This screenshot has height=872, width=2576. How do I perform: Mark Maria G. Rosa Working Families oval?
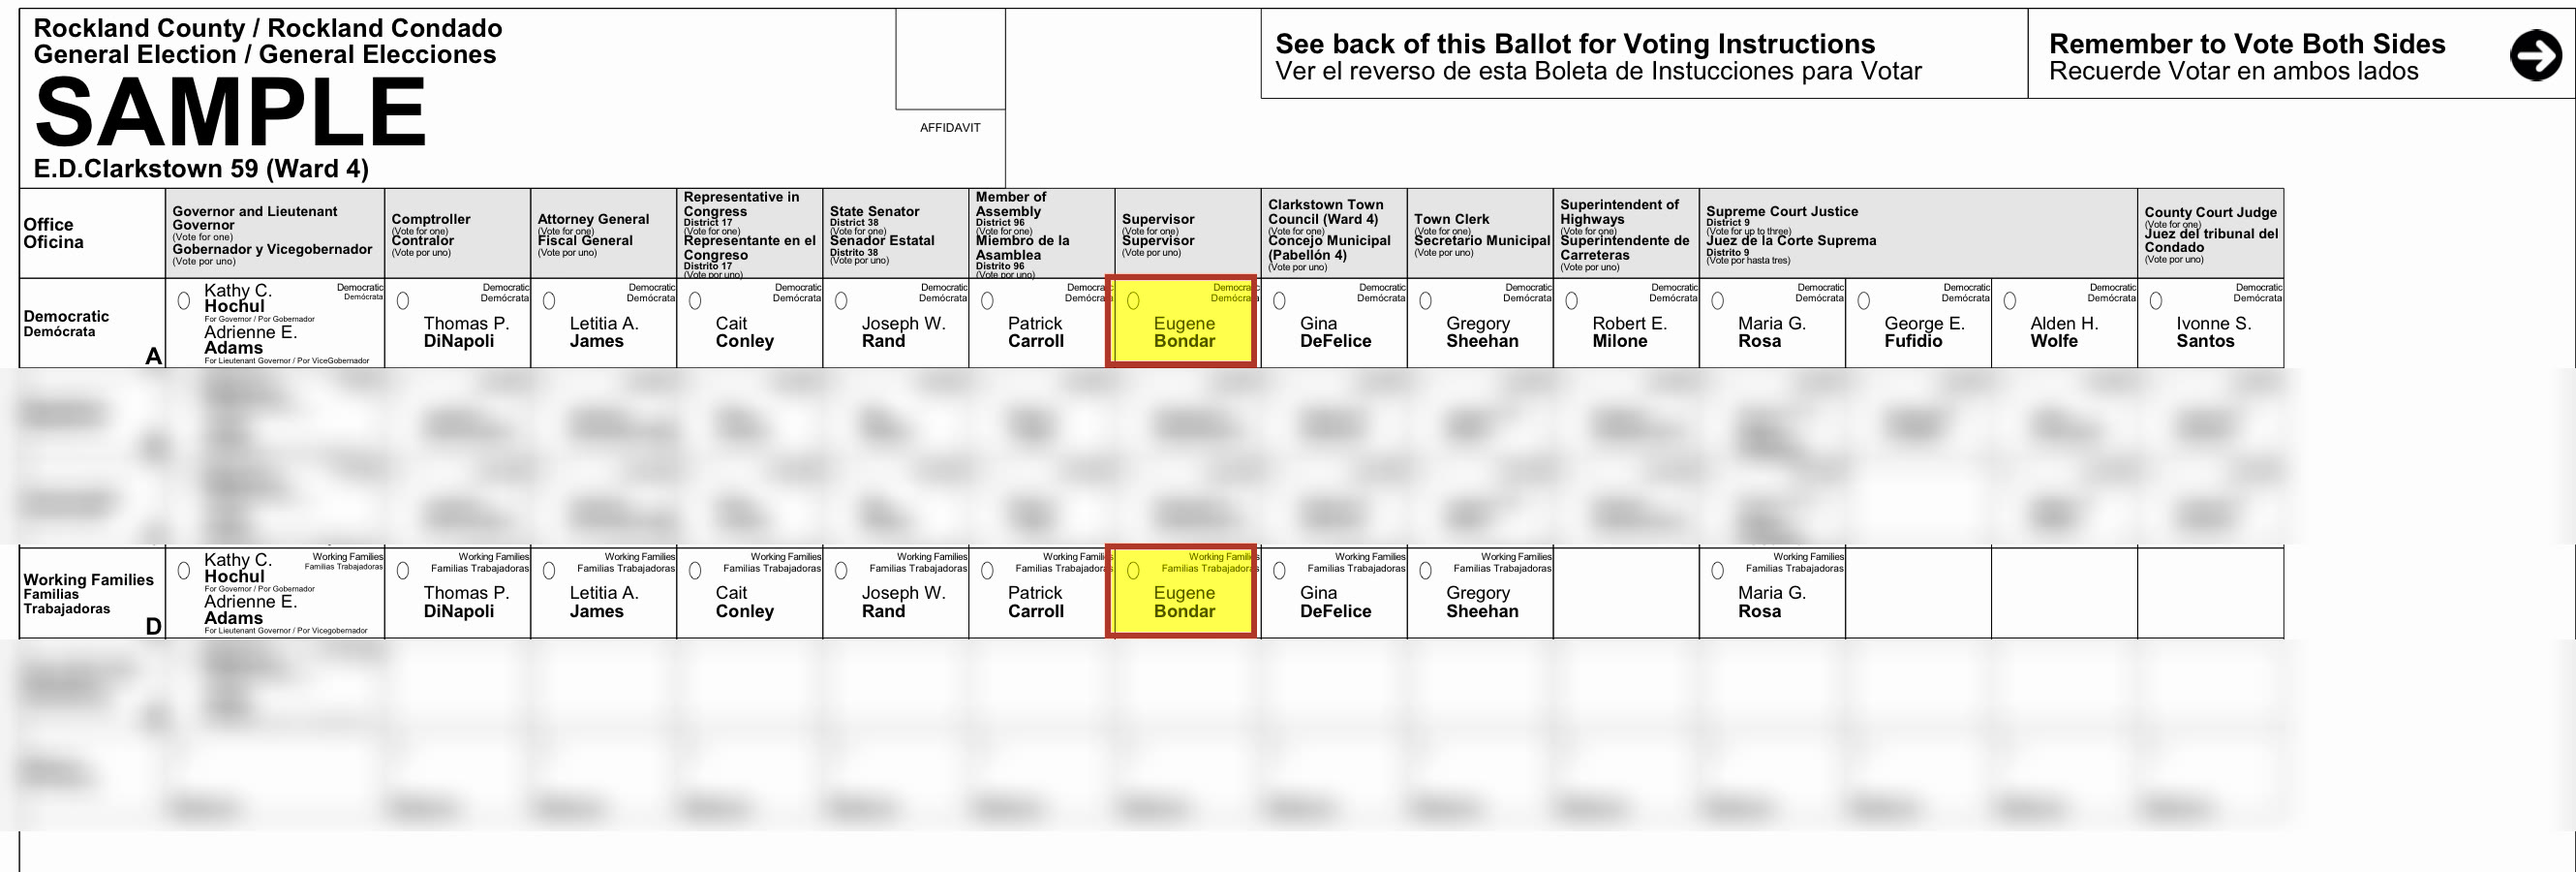coord(1717,571)
